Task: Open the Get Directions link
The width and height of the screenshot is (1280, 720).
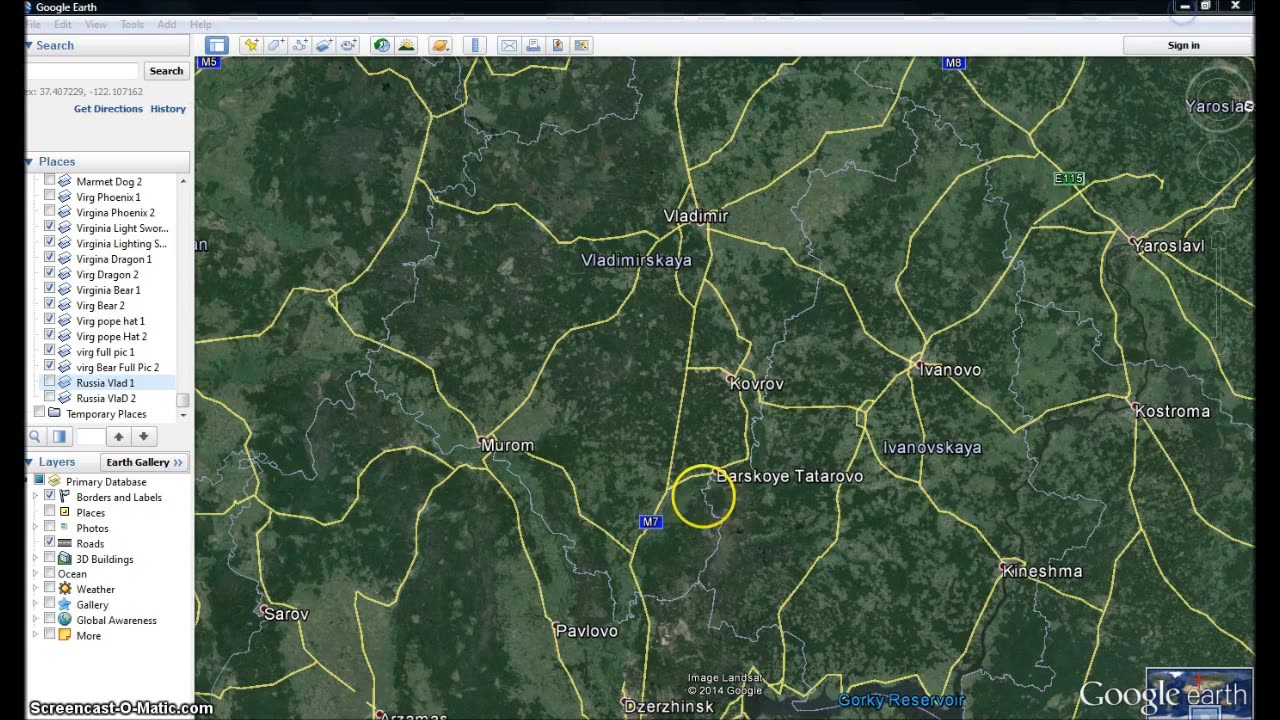Action: click(108, 109)
